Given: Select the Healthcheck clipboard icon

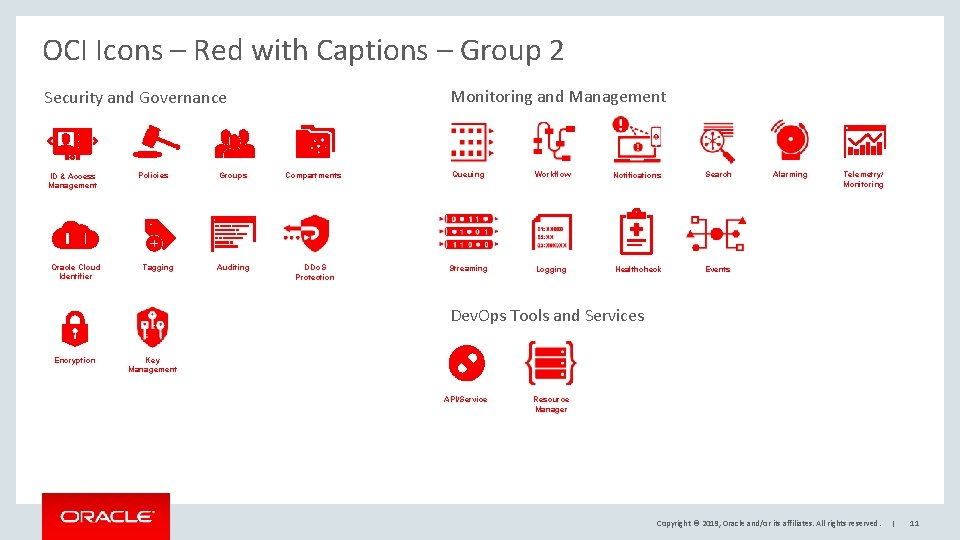Looking at the screenshot, I should [636, 232].
